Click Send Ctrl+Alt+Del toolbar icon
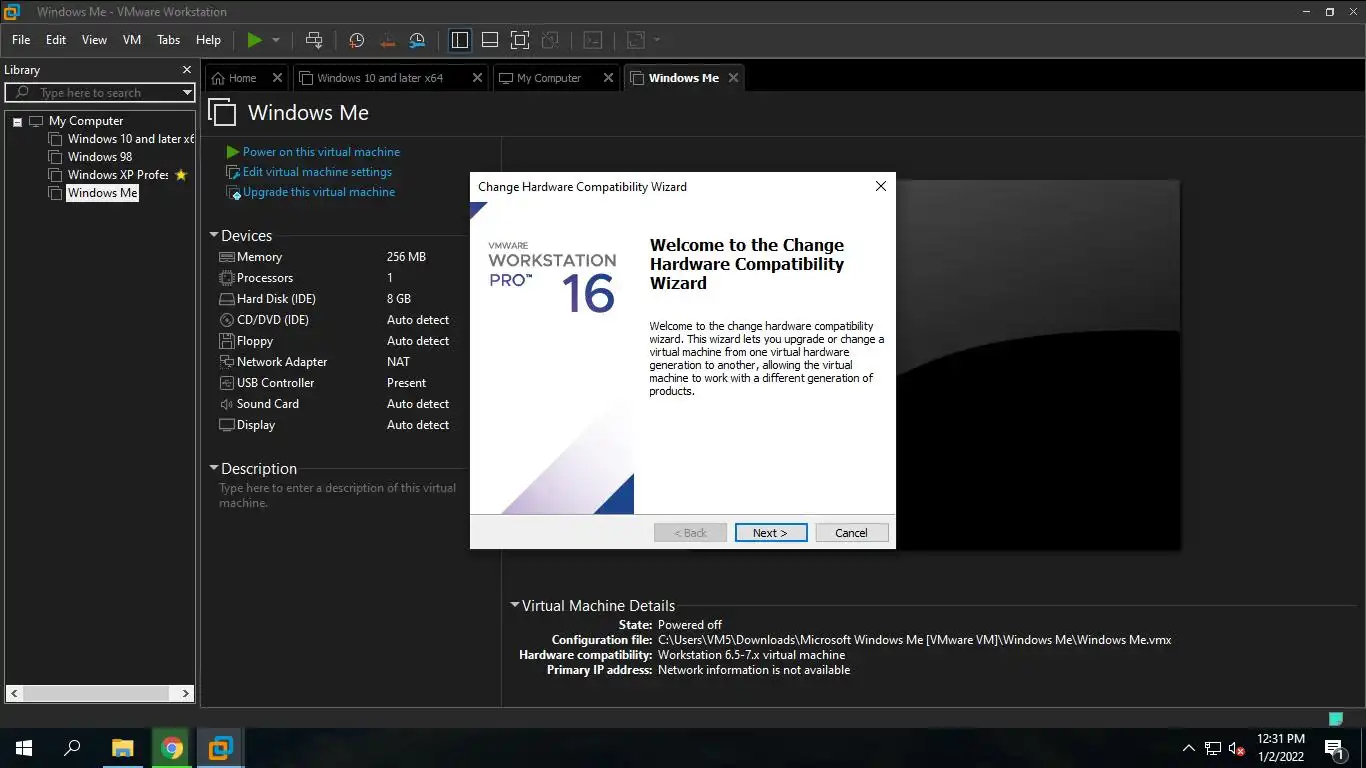This screenshot has height=768, width=1366. (314, 40)
